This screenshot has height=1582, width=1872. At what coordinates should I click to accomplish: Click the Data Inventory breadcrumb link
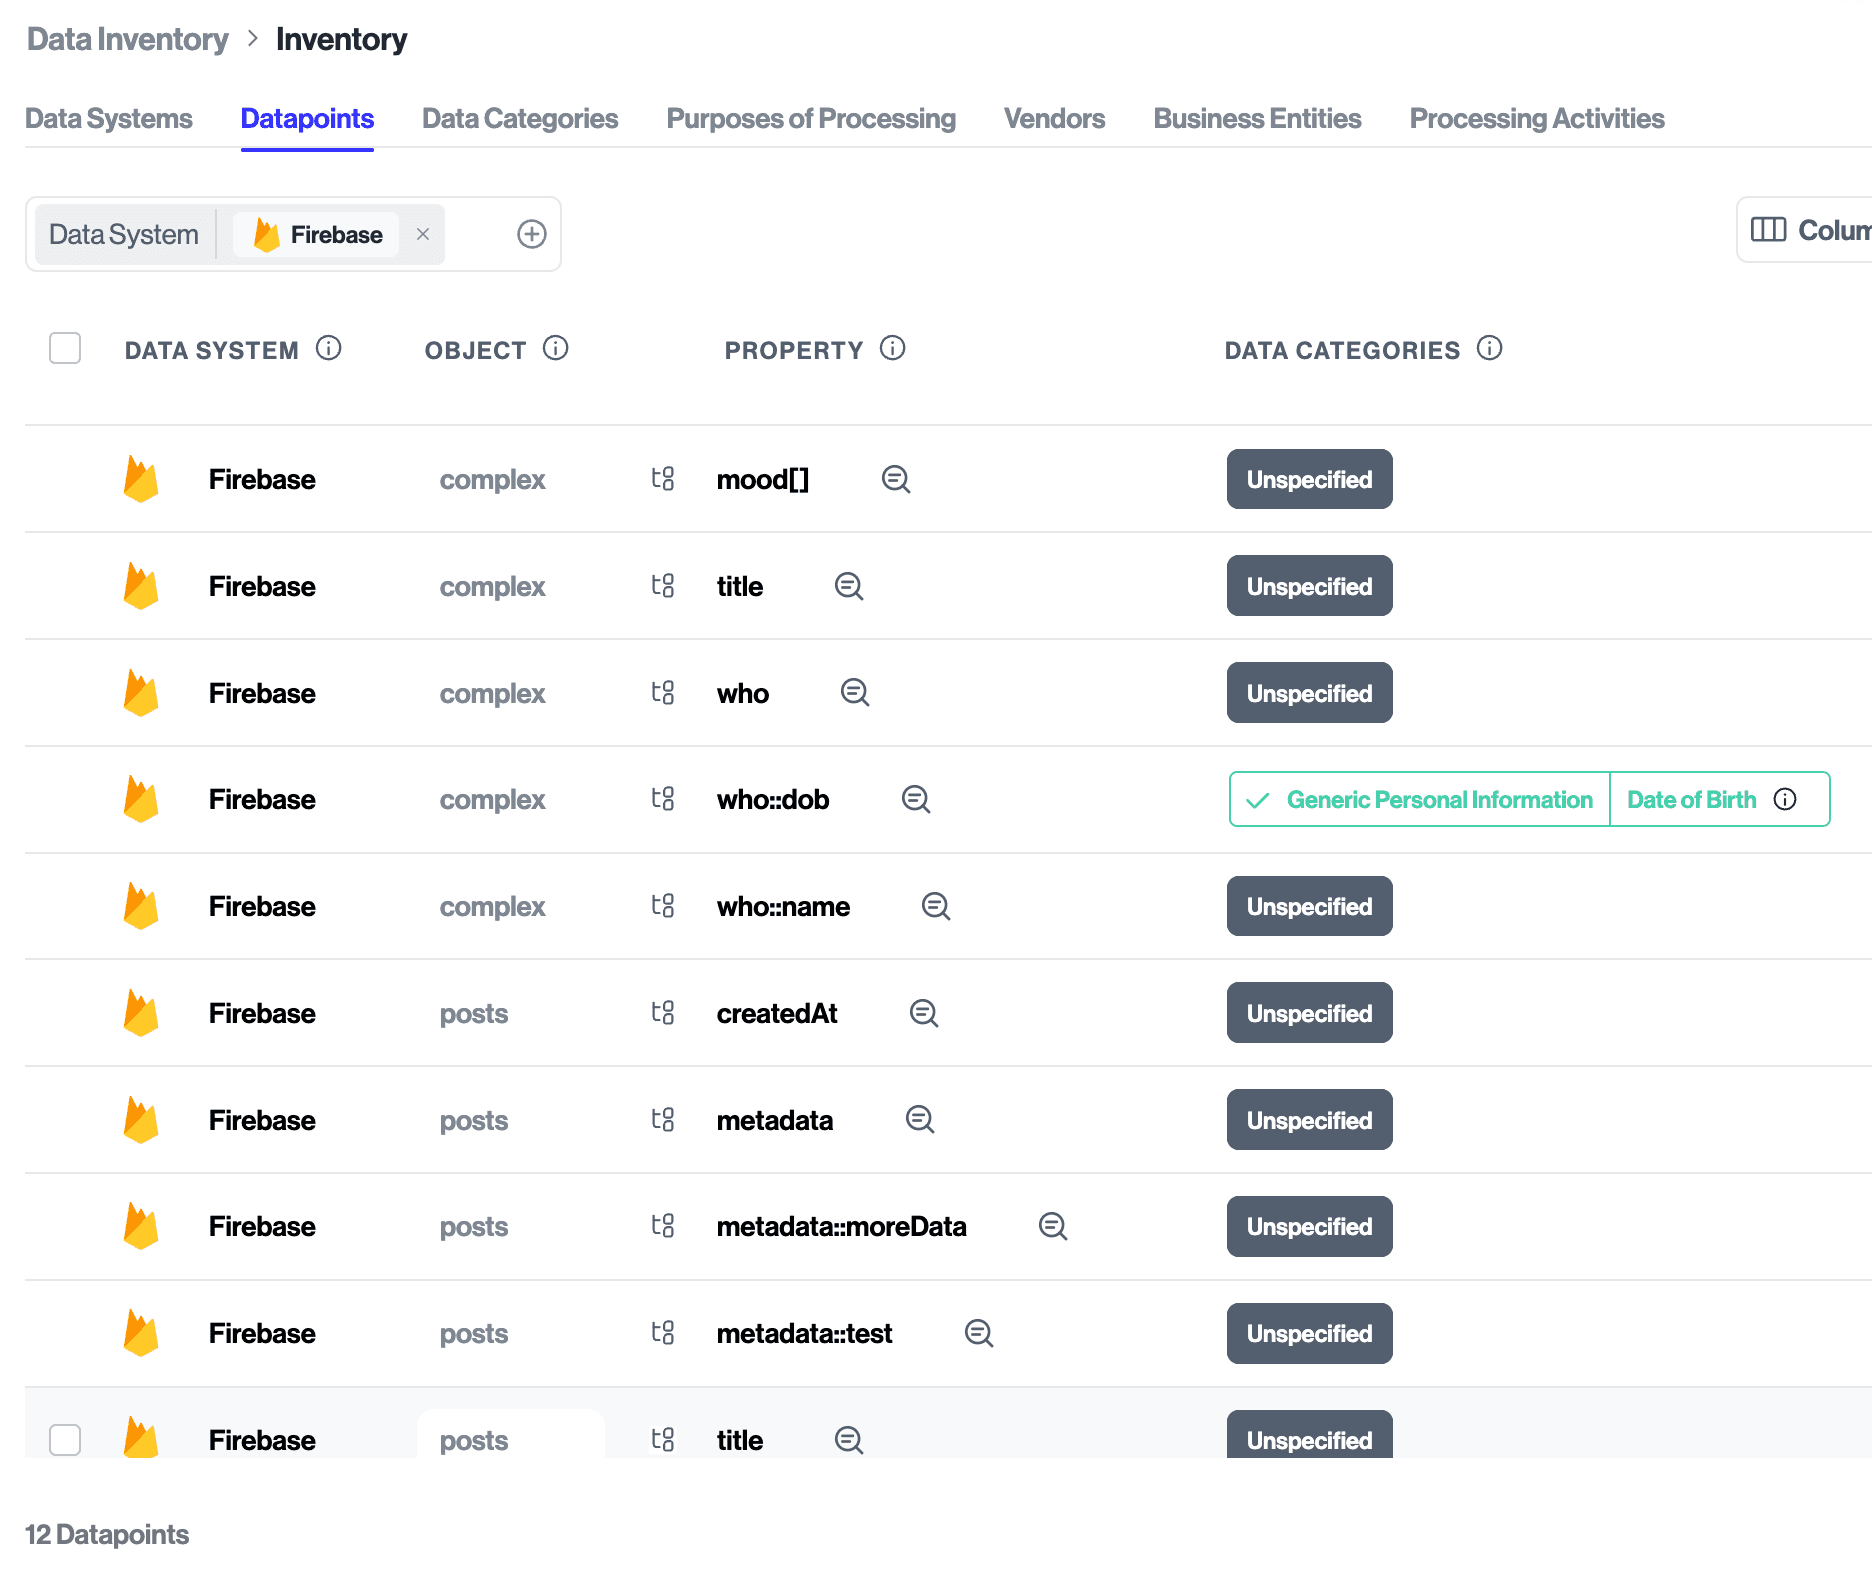click(x=126, y=39)
